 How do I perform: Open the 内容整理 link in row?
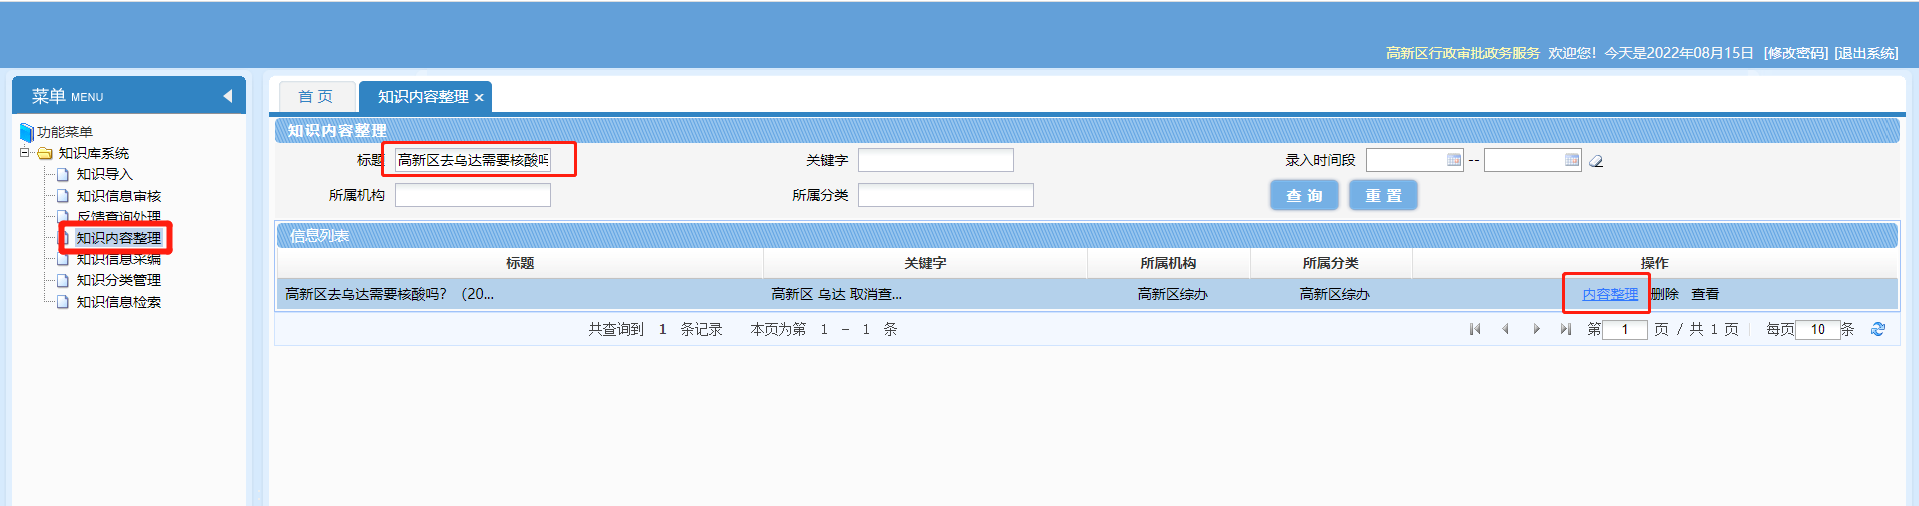click(1610, 294)
